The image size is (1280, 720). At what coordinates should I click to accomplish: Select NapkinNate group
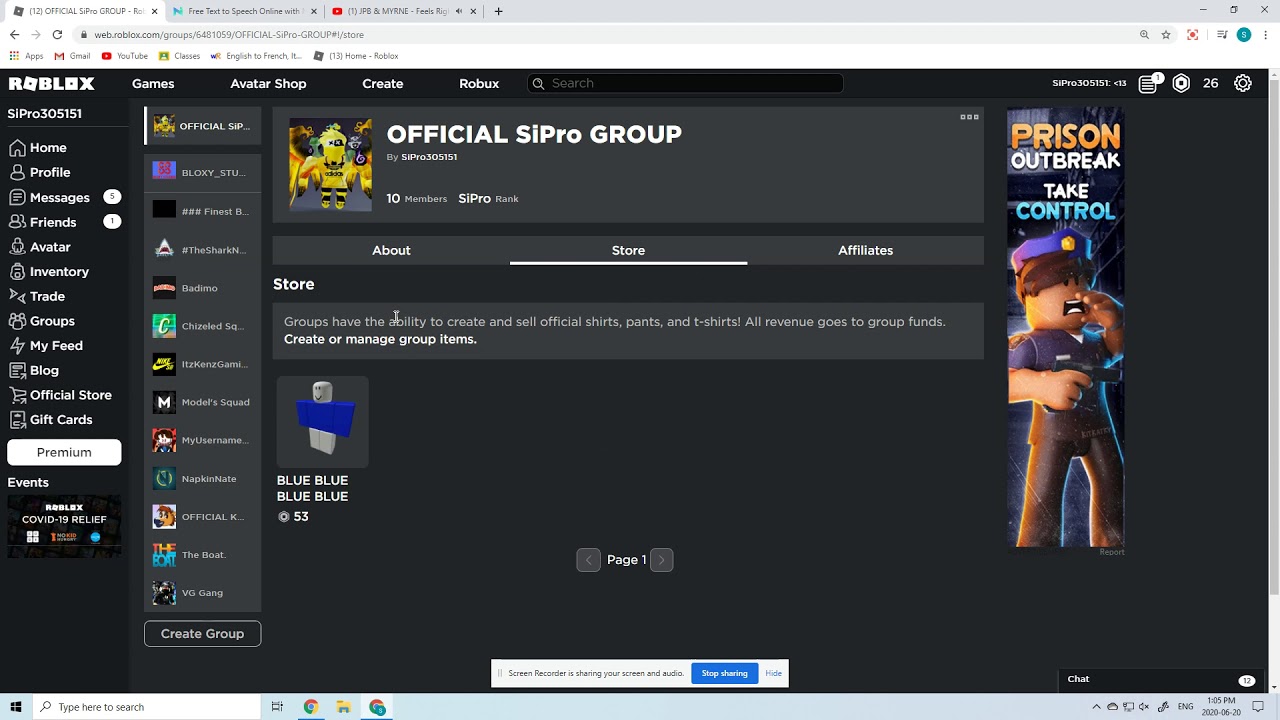(x=203, y=478)
